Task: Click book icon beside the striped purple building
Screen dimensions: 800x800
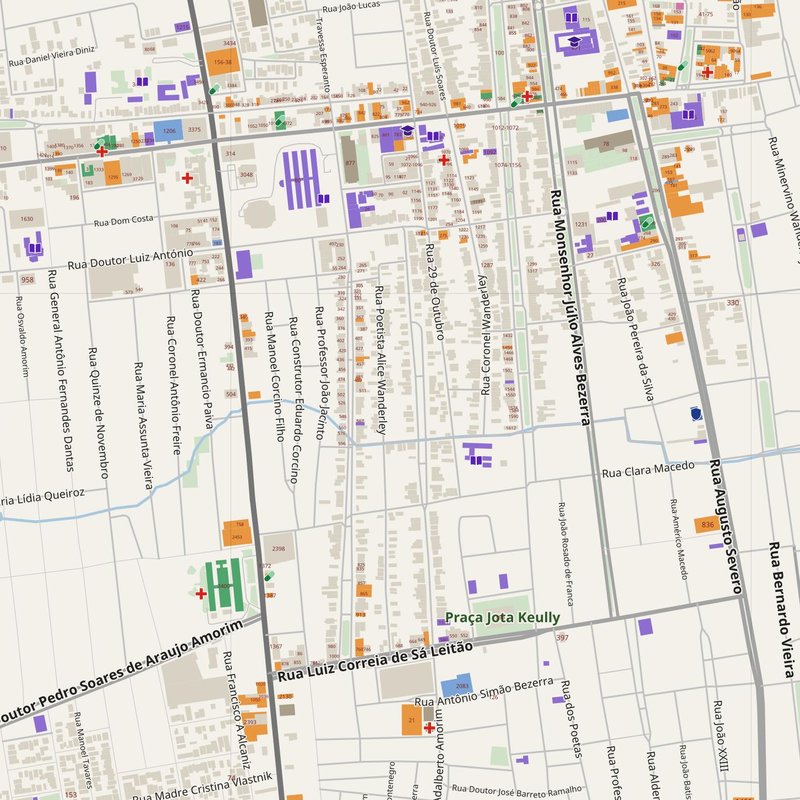Action: point(323,198)
